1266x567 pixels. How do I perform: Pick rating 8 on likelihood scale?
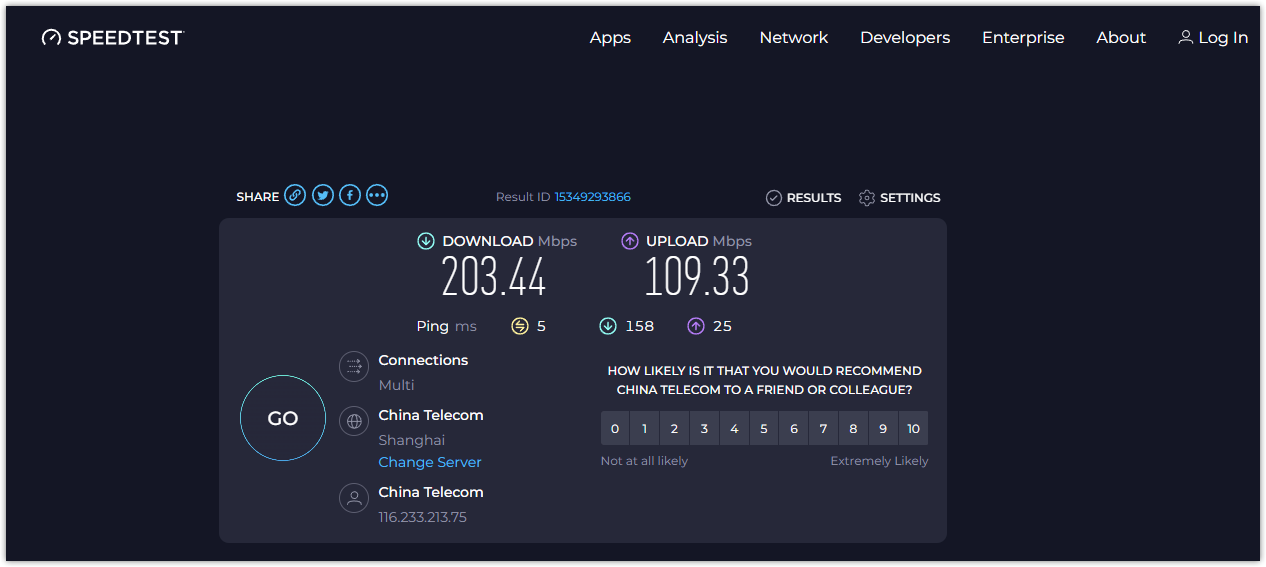[853, 429]
